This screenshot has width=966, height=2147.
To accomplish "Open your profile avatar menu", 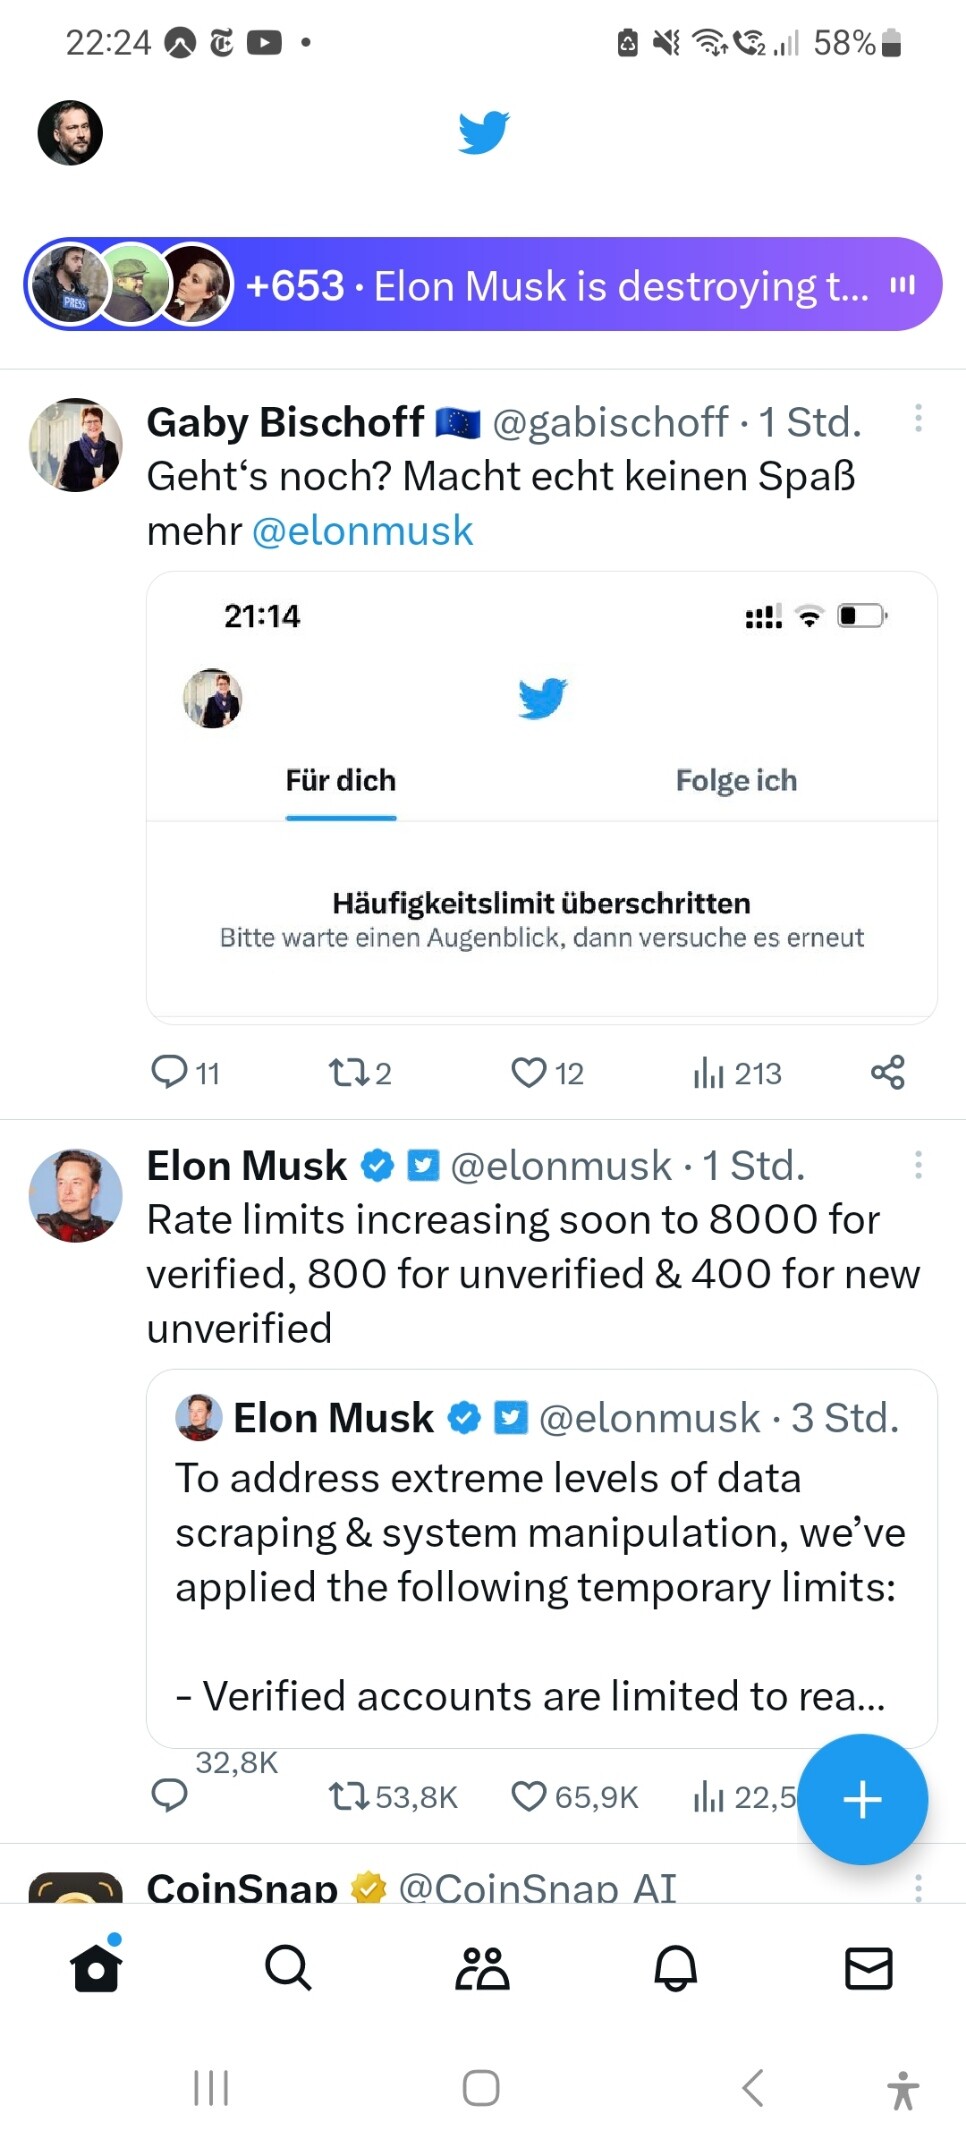I will [x=70, y=132].
